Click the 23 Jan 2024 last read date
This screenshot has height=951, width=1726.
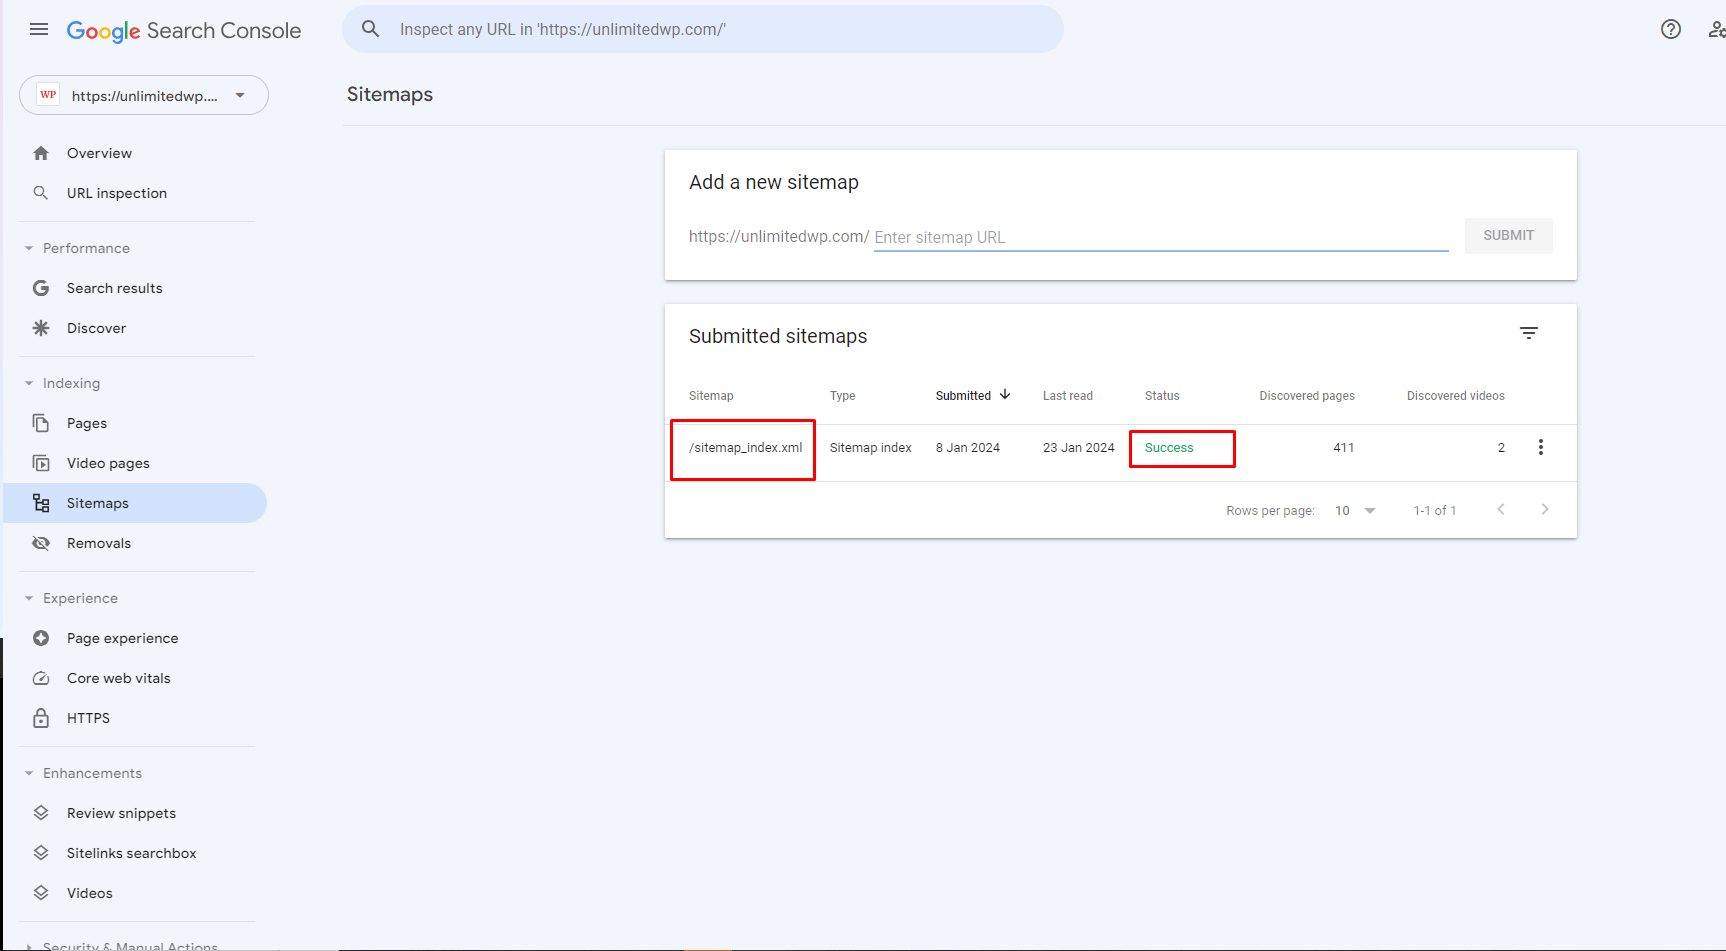tap(1078, 448)
